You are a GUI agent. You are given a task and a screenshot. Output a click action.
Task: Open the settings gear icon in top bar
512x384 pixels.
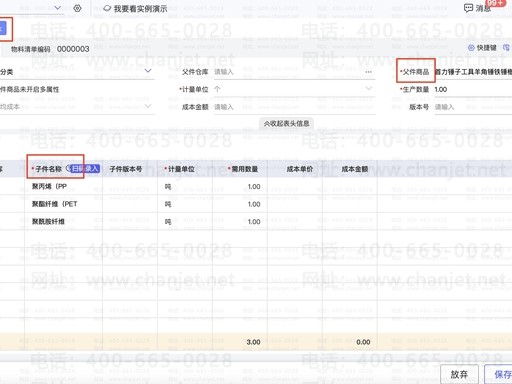pos(77,8)
